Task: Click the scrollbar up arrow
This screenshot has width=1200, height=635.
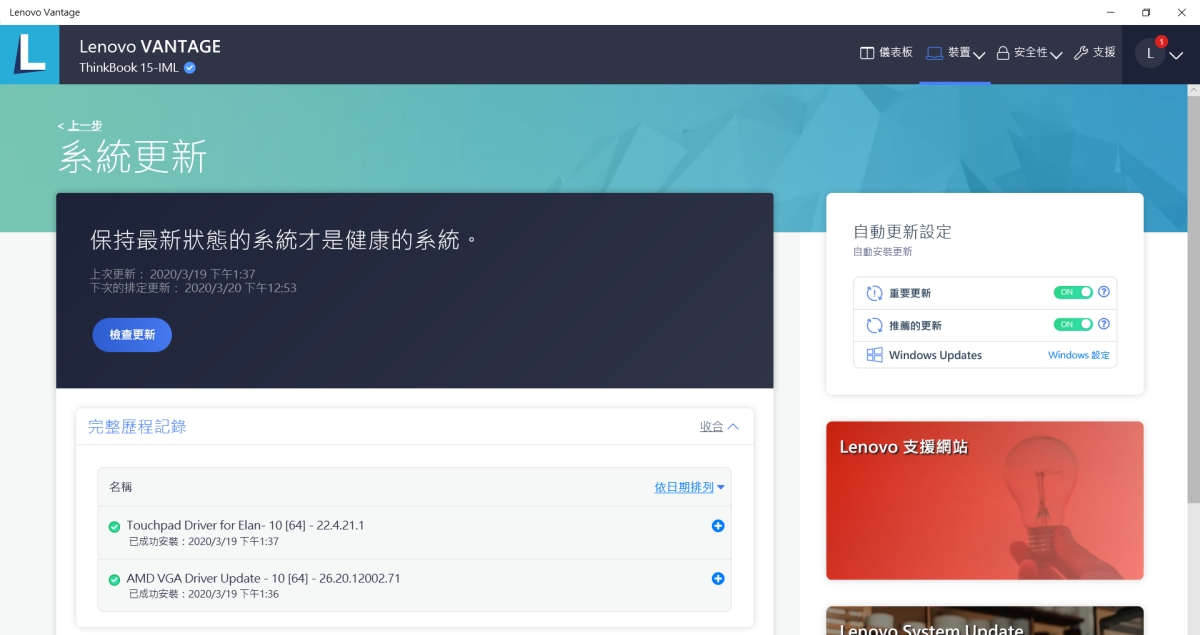Action: (x=1193, y=90)
